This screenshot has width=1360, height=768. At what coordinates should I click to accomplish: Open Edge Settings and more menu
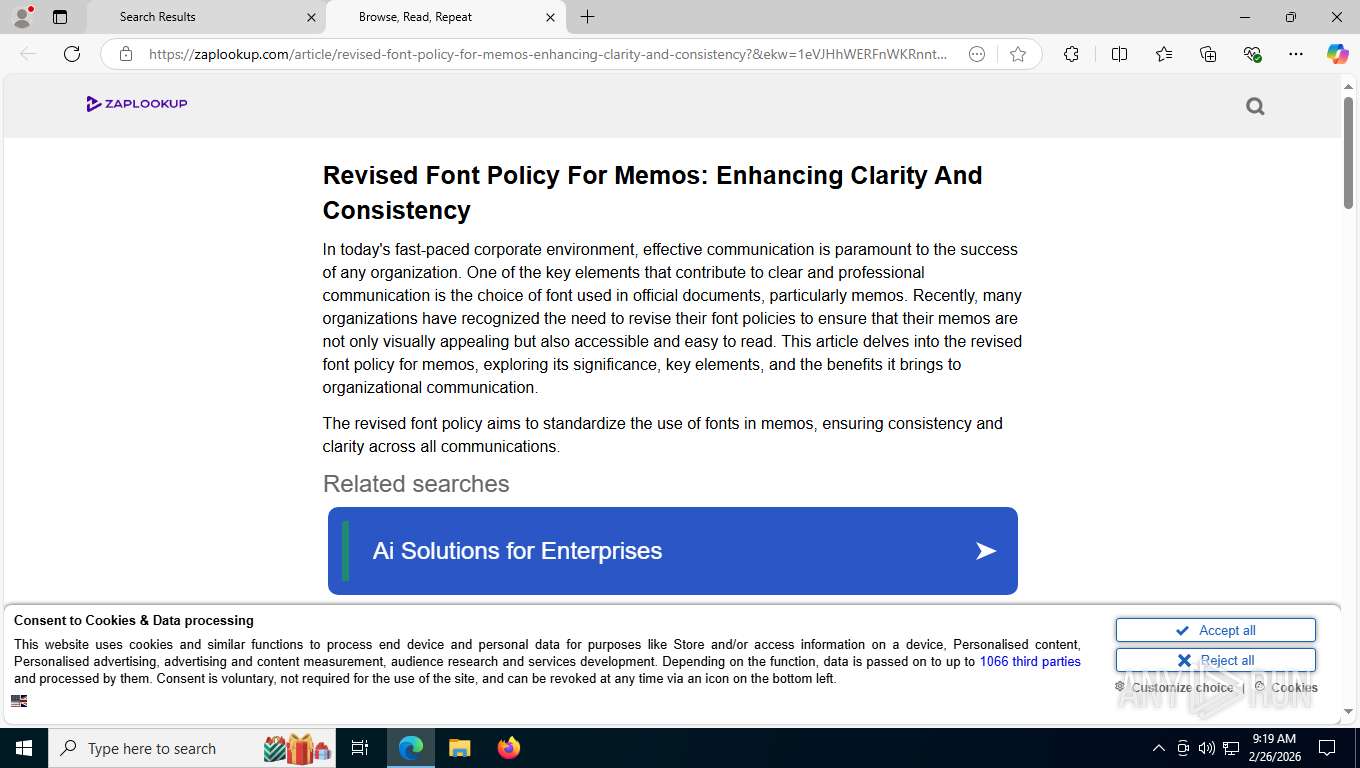click(1296, 54)
